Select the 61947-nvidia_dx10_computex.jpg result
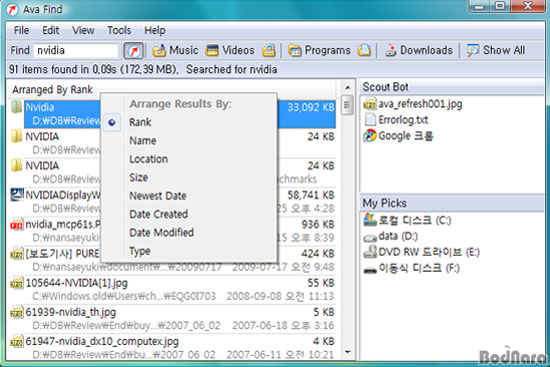 pyautogui.click(x=172, y=347)
